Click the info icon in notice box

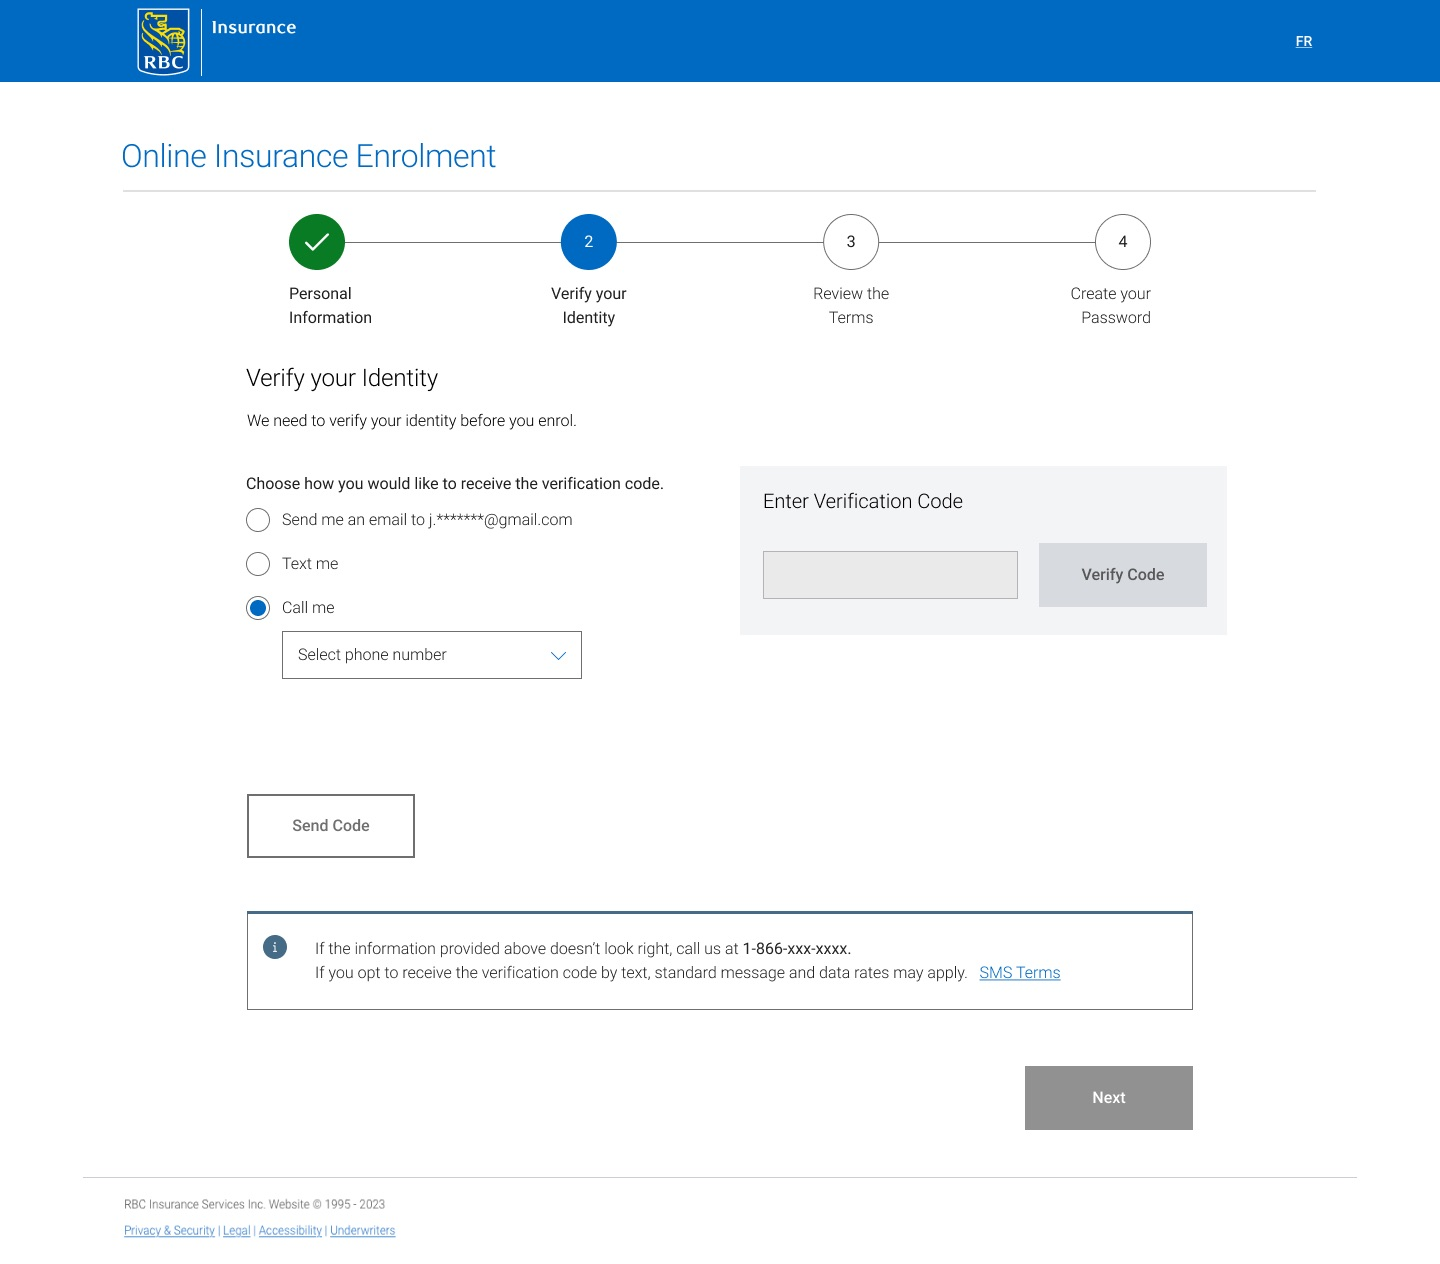(x=275, y=947)
